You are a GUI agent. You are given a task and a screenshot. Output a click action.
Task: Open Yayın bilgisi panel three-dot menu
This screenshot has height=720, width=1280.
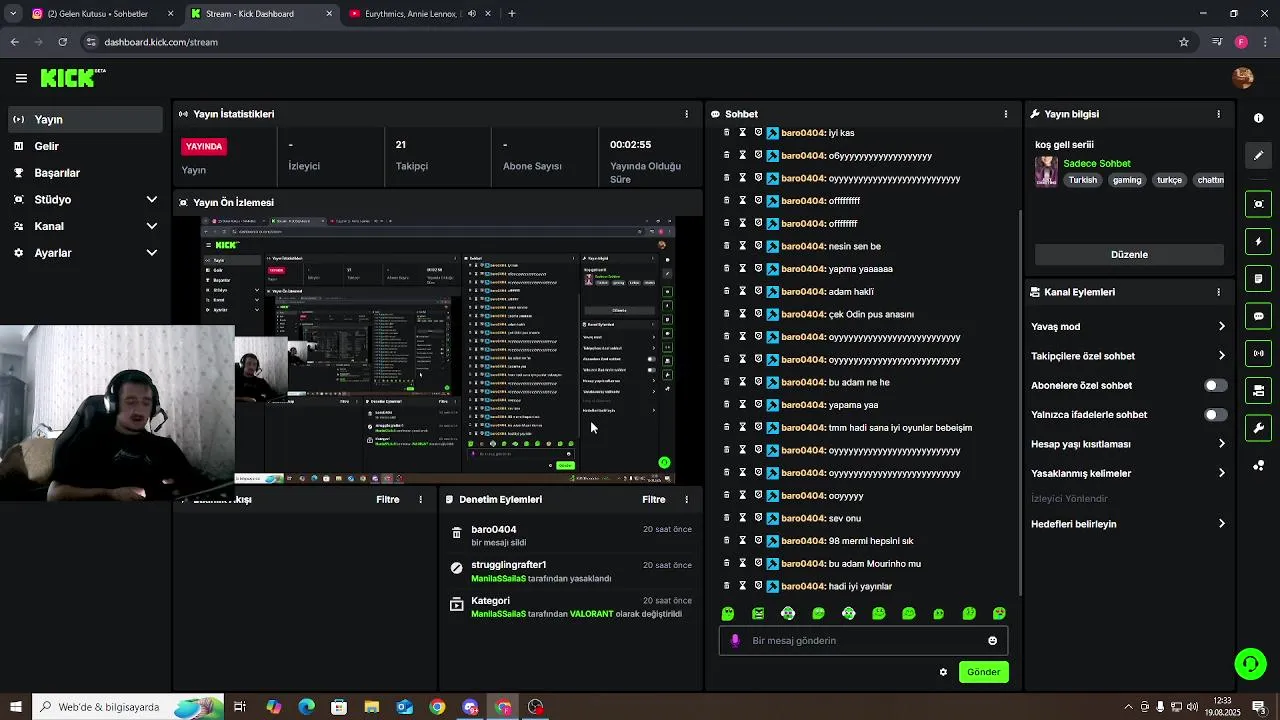pyautogui.click(x=1218, y=114)
